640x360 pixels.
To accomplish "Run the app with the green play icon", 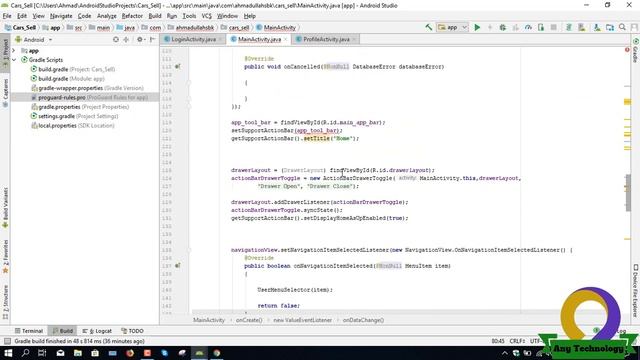I will (477, 27).
